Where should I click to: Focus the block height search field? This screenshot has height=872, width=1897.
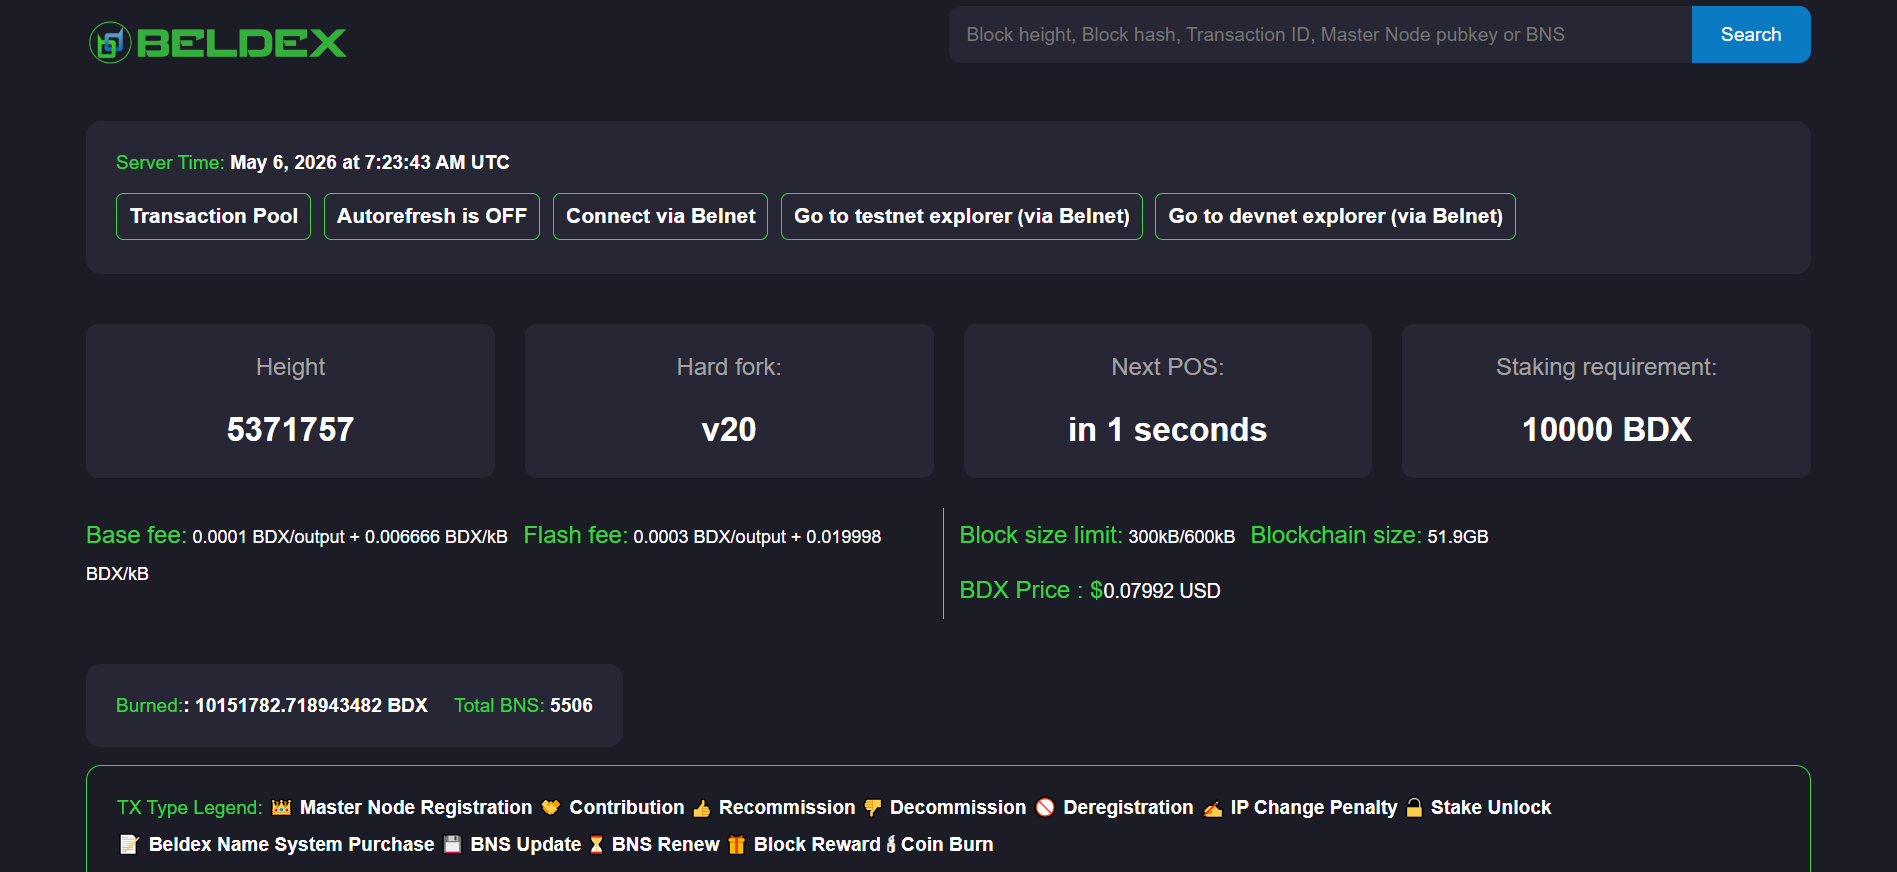click(1320, 35)
